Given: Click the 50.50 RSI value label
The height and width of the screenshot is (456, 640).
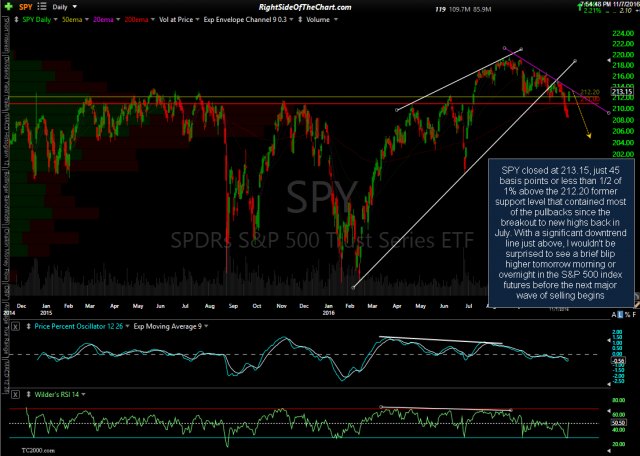Looking at the screenshot, I should click(617, 423).
